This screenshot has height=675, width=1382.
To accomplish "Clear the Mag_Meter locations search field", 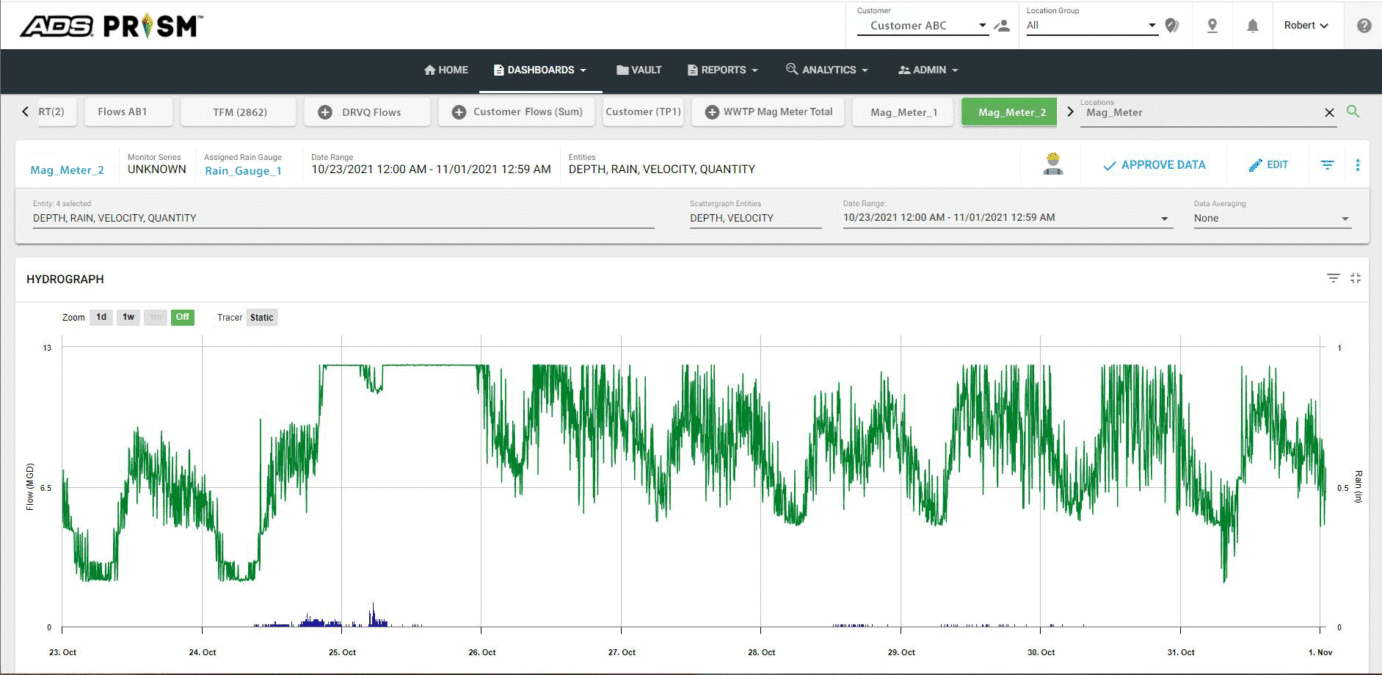I will 1329,113.
